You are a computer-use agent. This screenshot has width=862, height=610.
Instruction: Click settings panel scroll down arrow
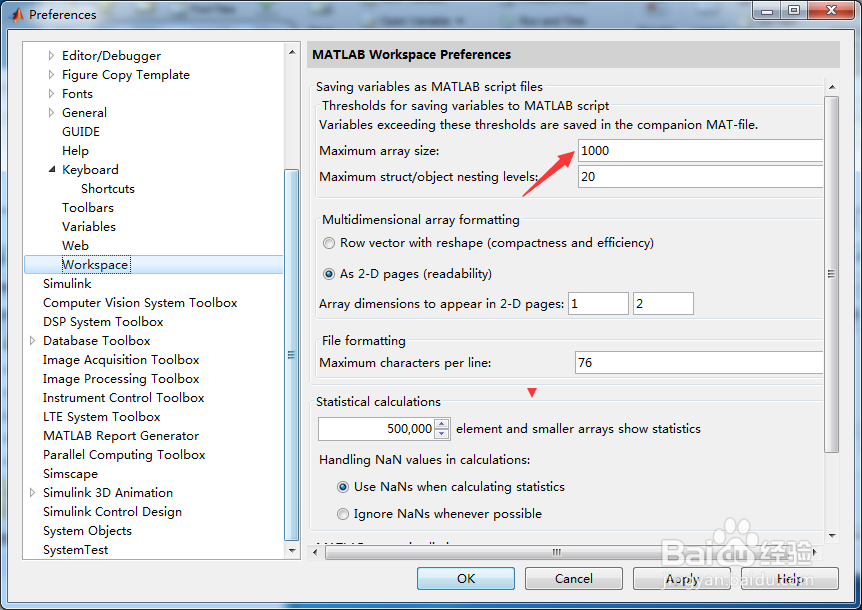[x=832, y=535]
